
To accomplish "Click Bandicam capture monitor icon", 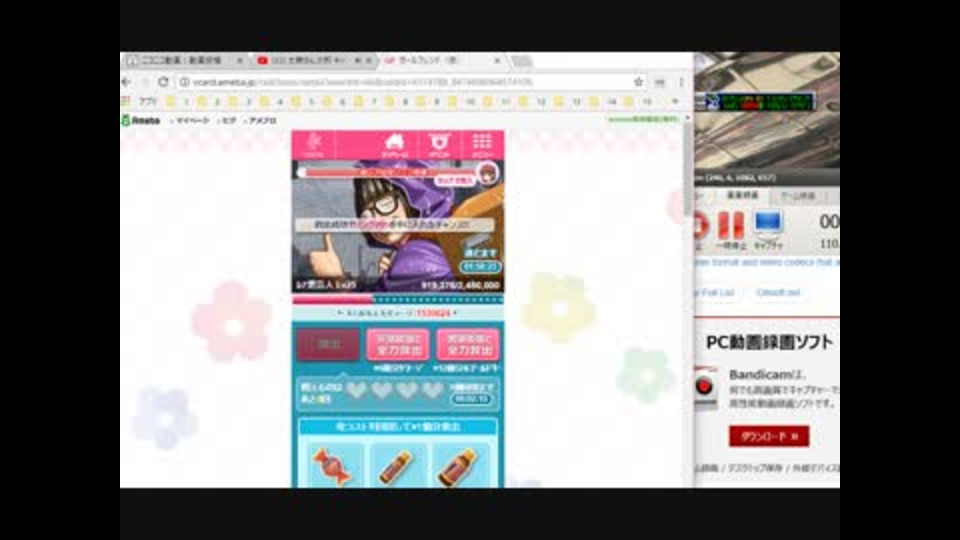I will pyautogui.click(x=768, y=223).
